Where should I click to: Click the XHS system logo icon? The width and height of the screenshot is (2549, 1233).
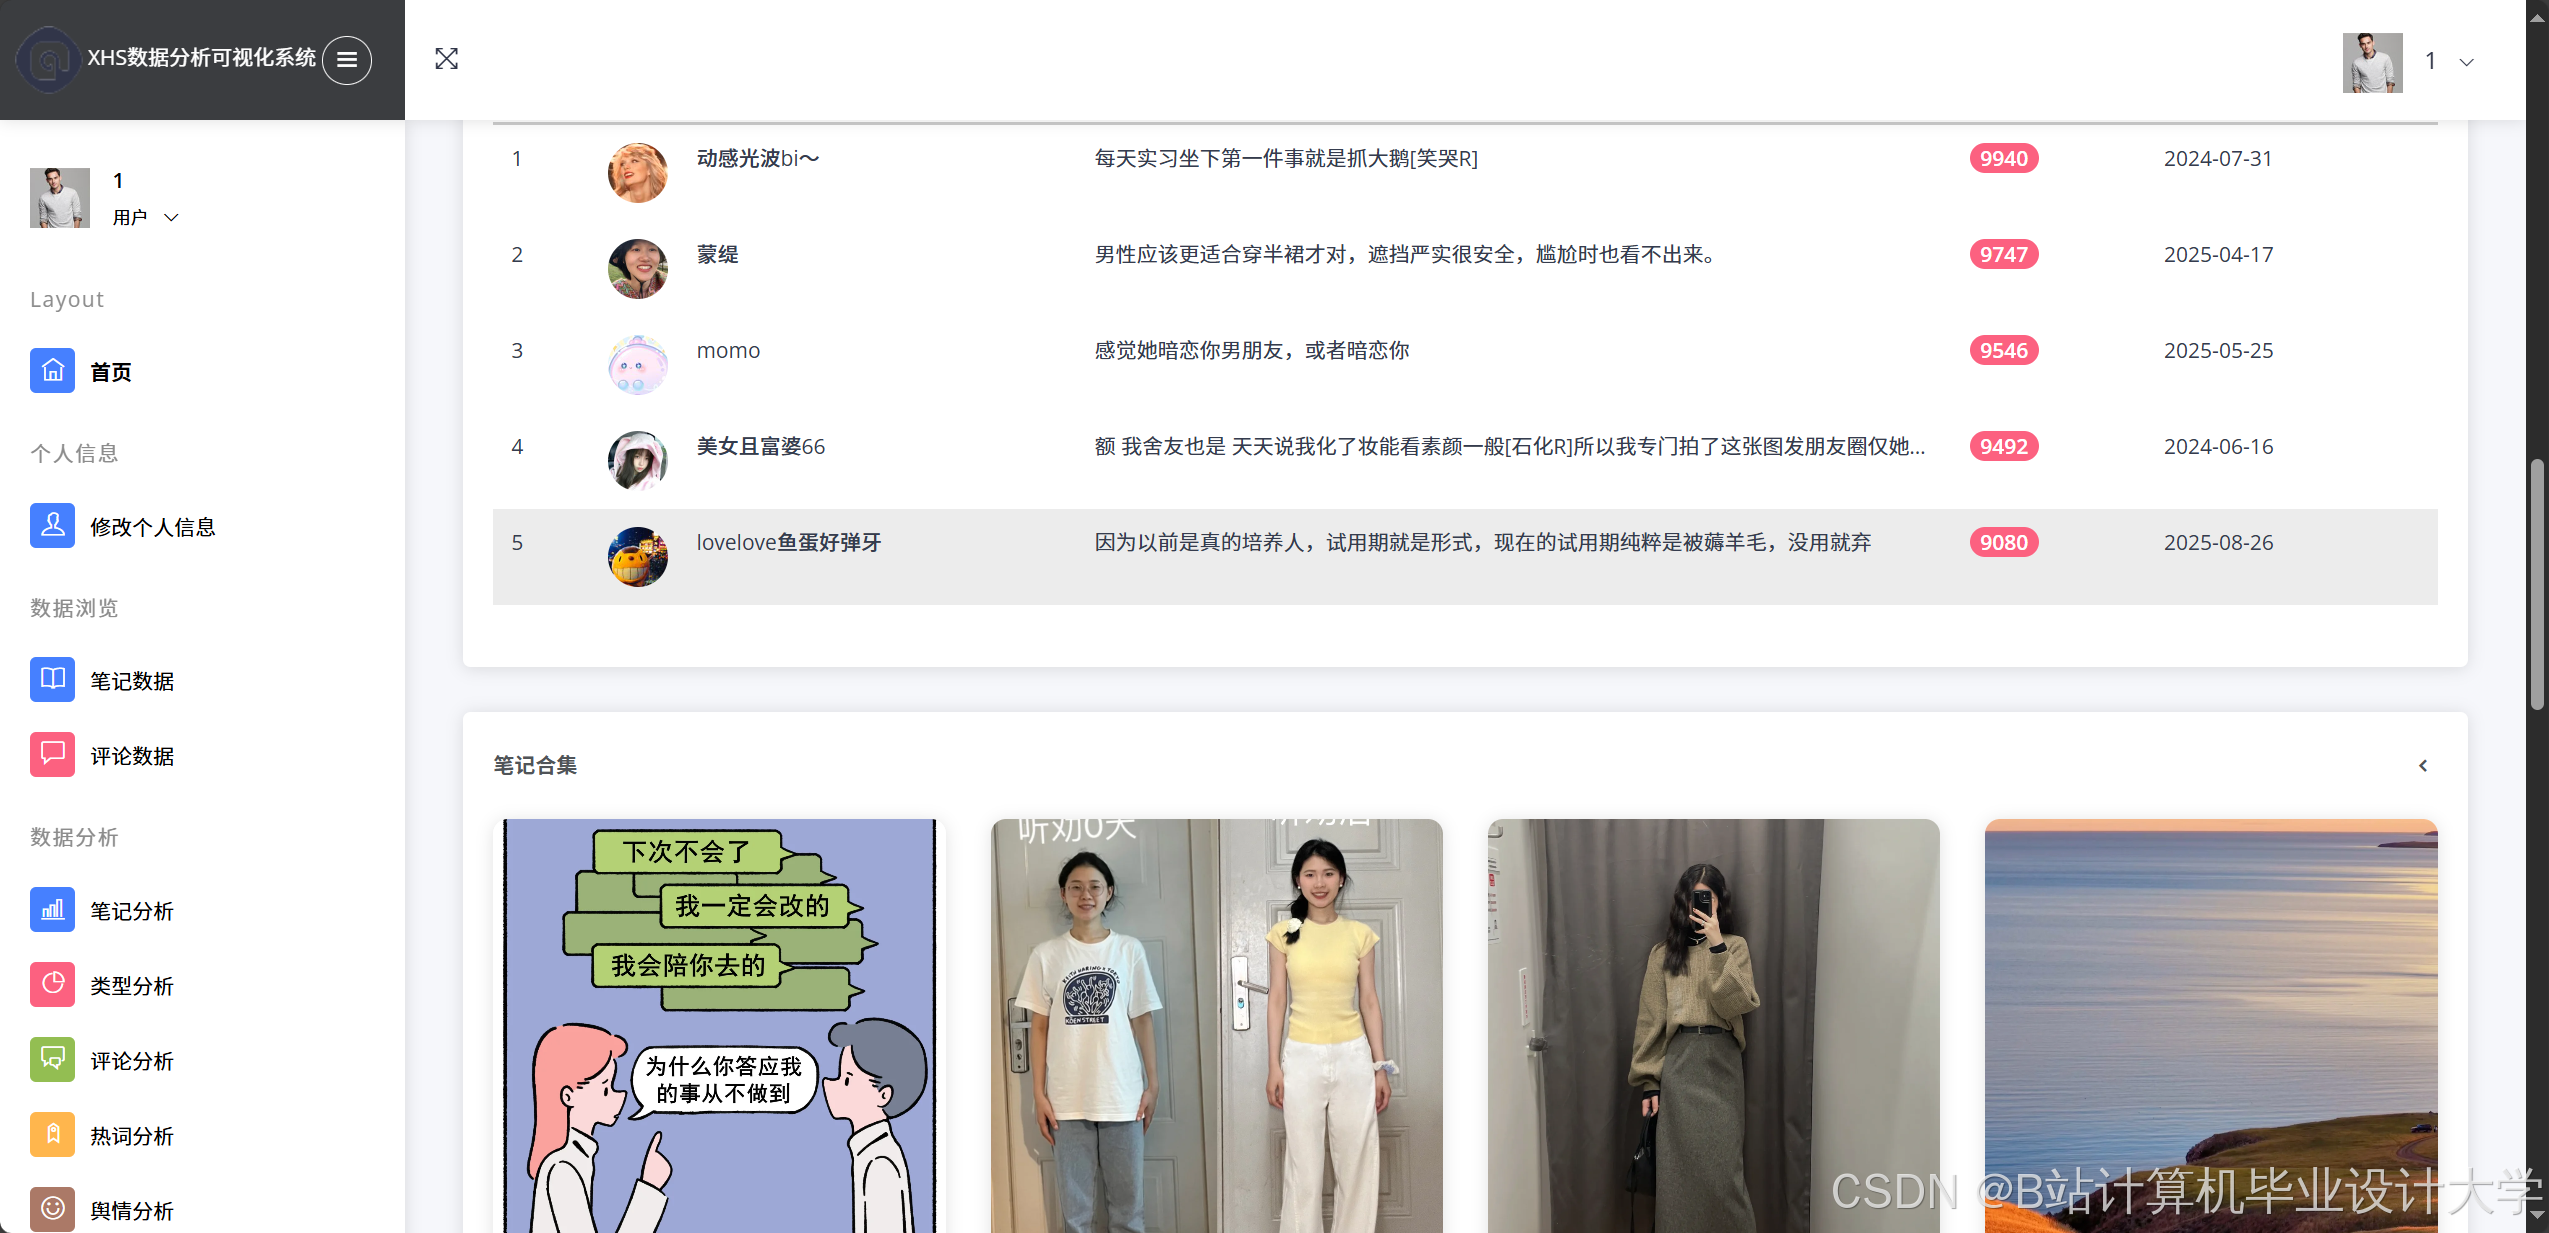pyautogui.click(x=47, y=59)
